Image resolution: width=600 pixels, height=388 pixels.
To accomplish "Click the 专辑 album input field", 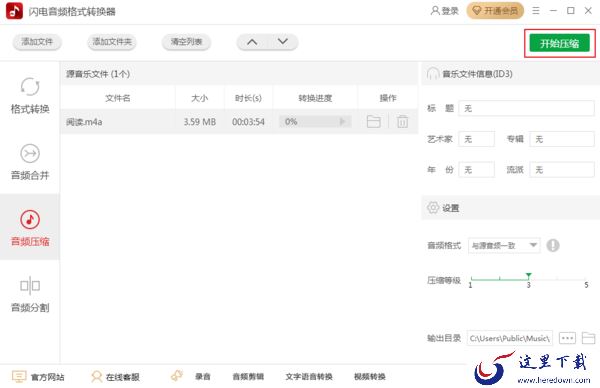I will (562, 139).
